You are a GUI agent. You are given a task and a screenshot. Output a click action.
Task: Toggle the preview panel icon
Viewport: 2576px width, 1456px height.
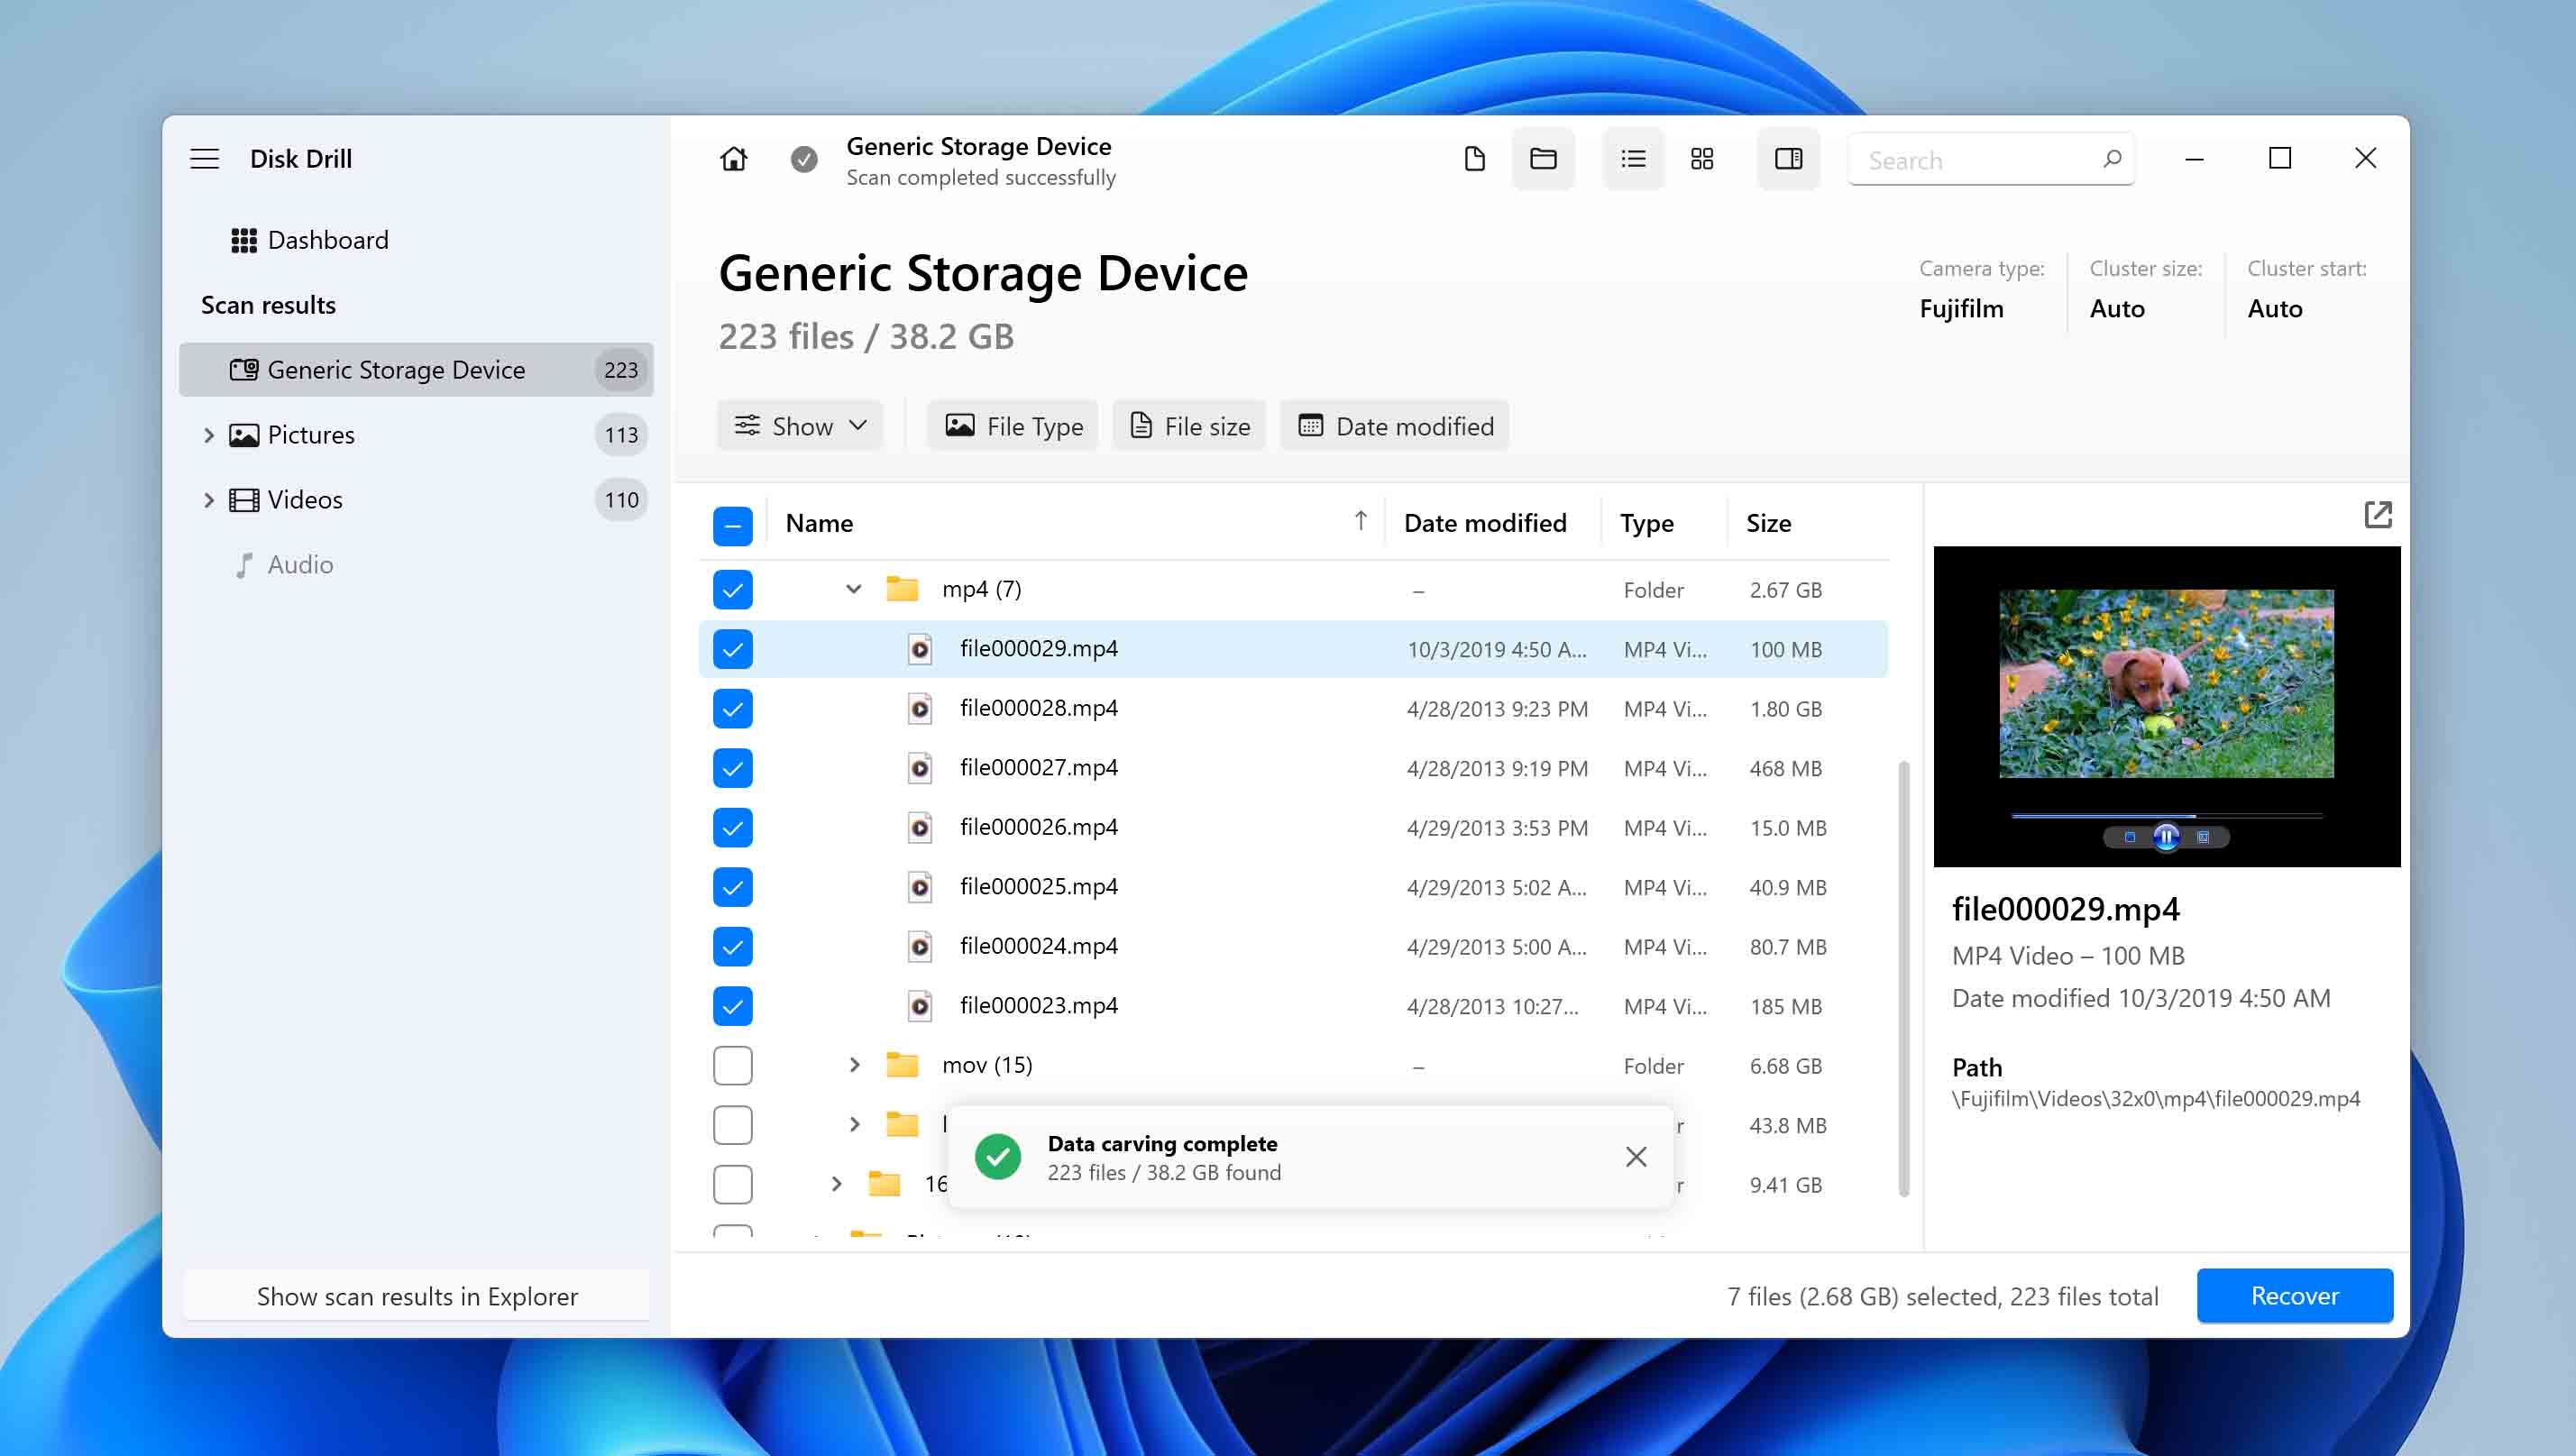pos(1788,159)
